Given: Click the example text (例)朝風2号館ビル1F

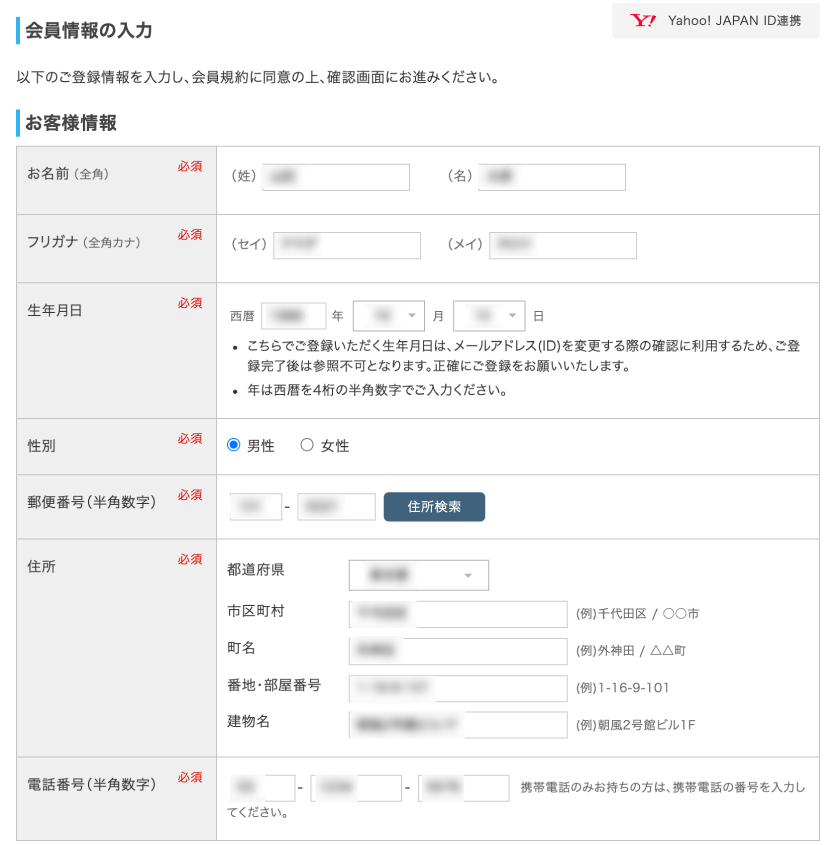Looking at the screenshot, I should pyautogui.click(x=636, y=725).
